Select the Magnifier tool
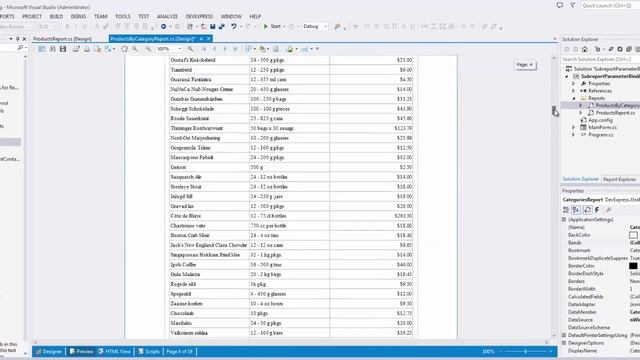The width and height of the screenshot is (640, 360). click(135, 49)
